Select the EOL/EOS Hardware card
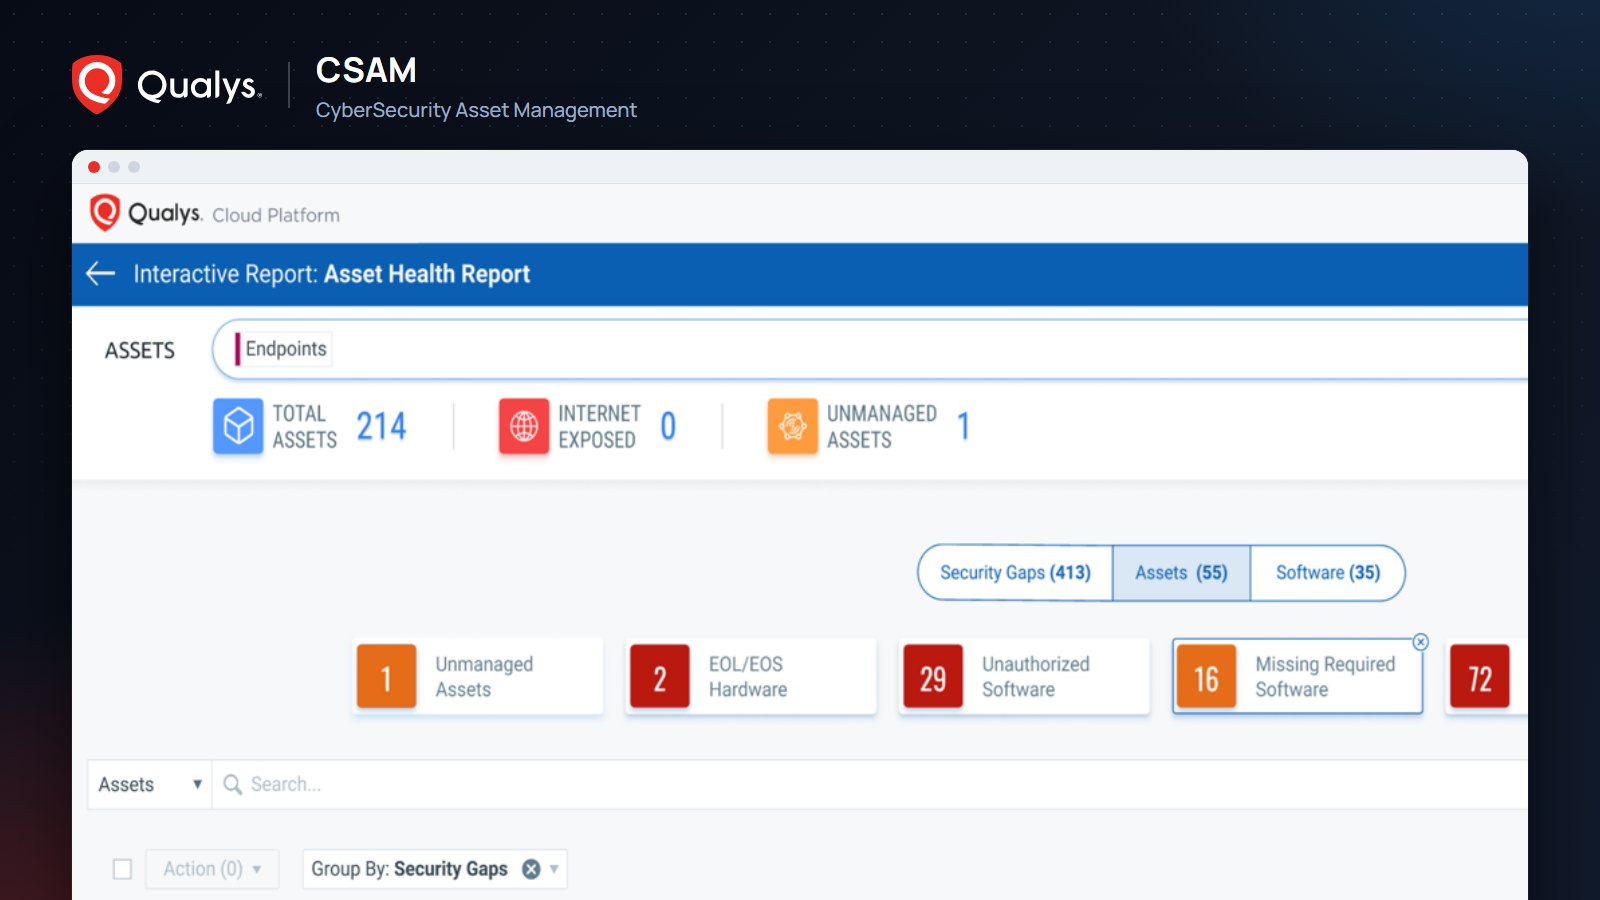This screenshot has height=900, width=1600. tap(752, 676)
